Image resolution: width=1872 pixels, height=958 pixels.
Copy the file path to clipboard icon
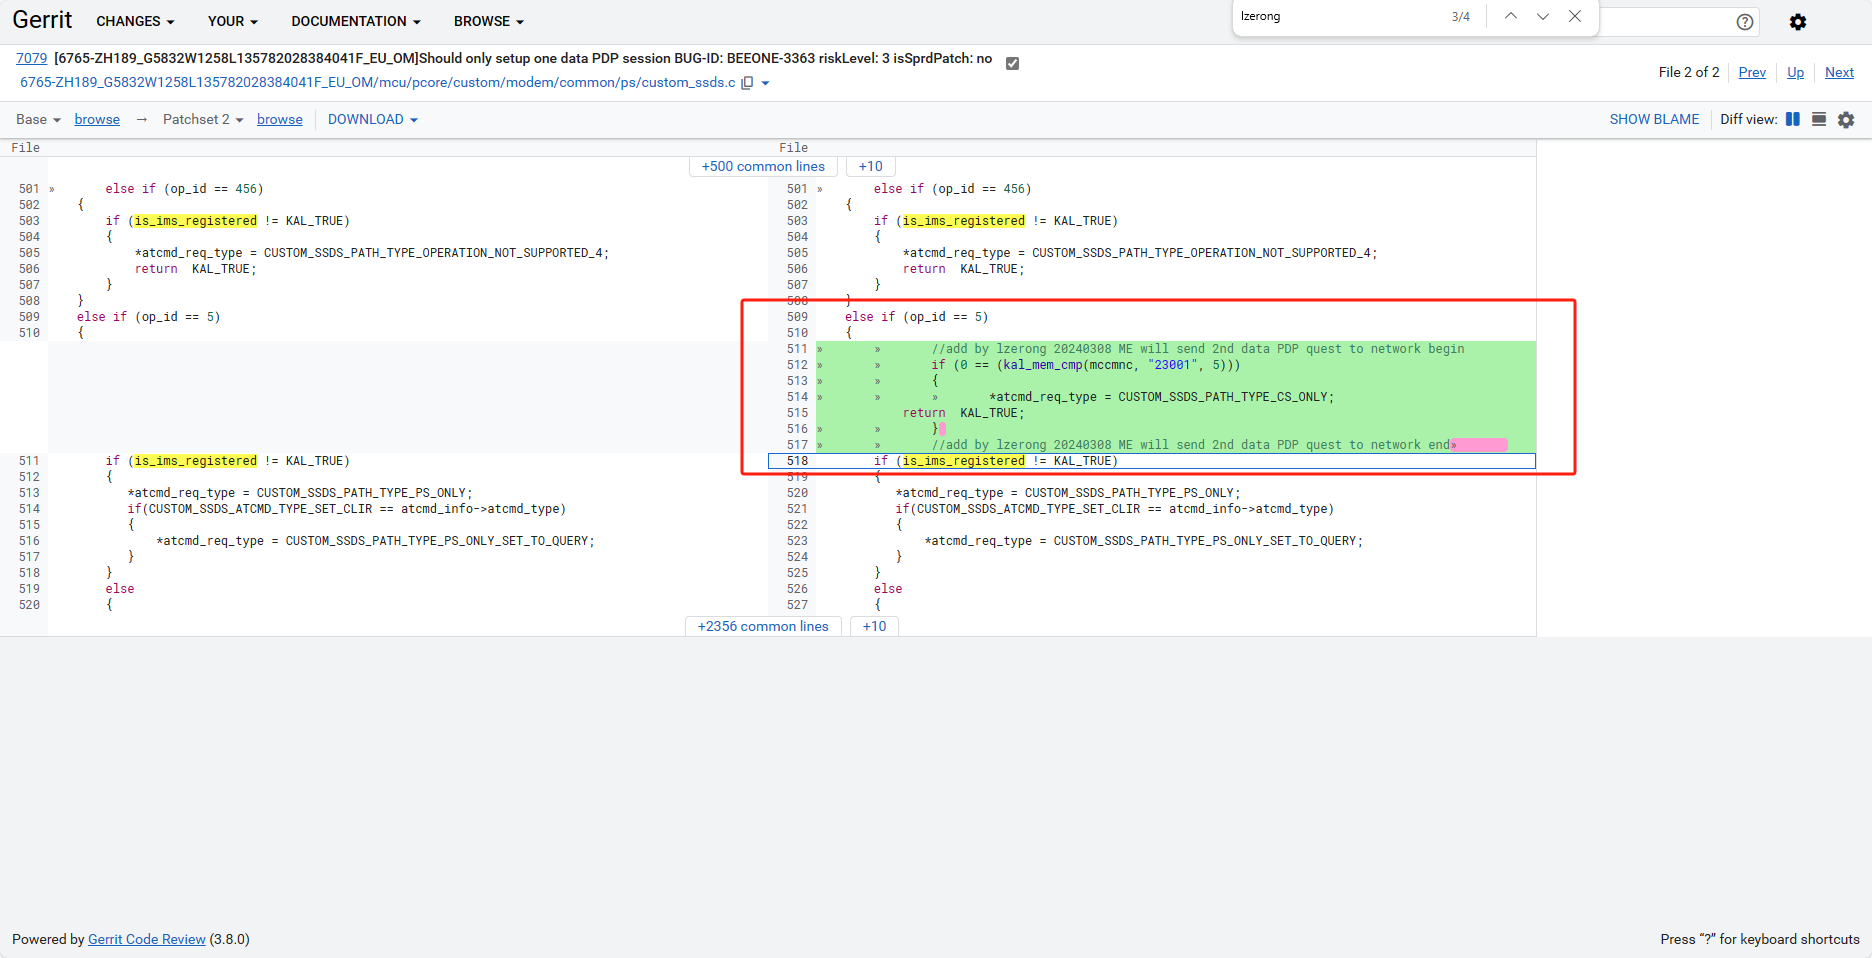(x=747, y=83)
